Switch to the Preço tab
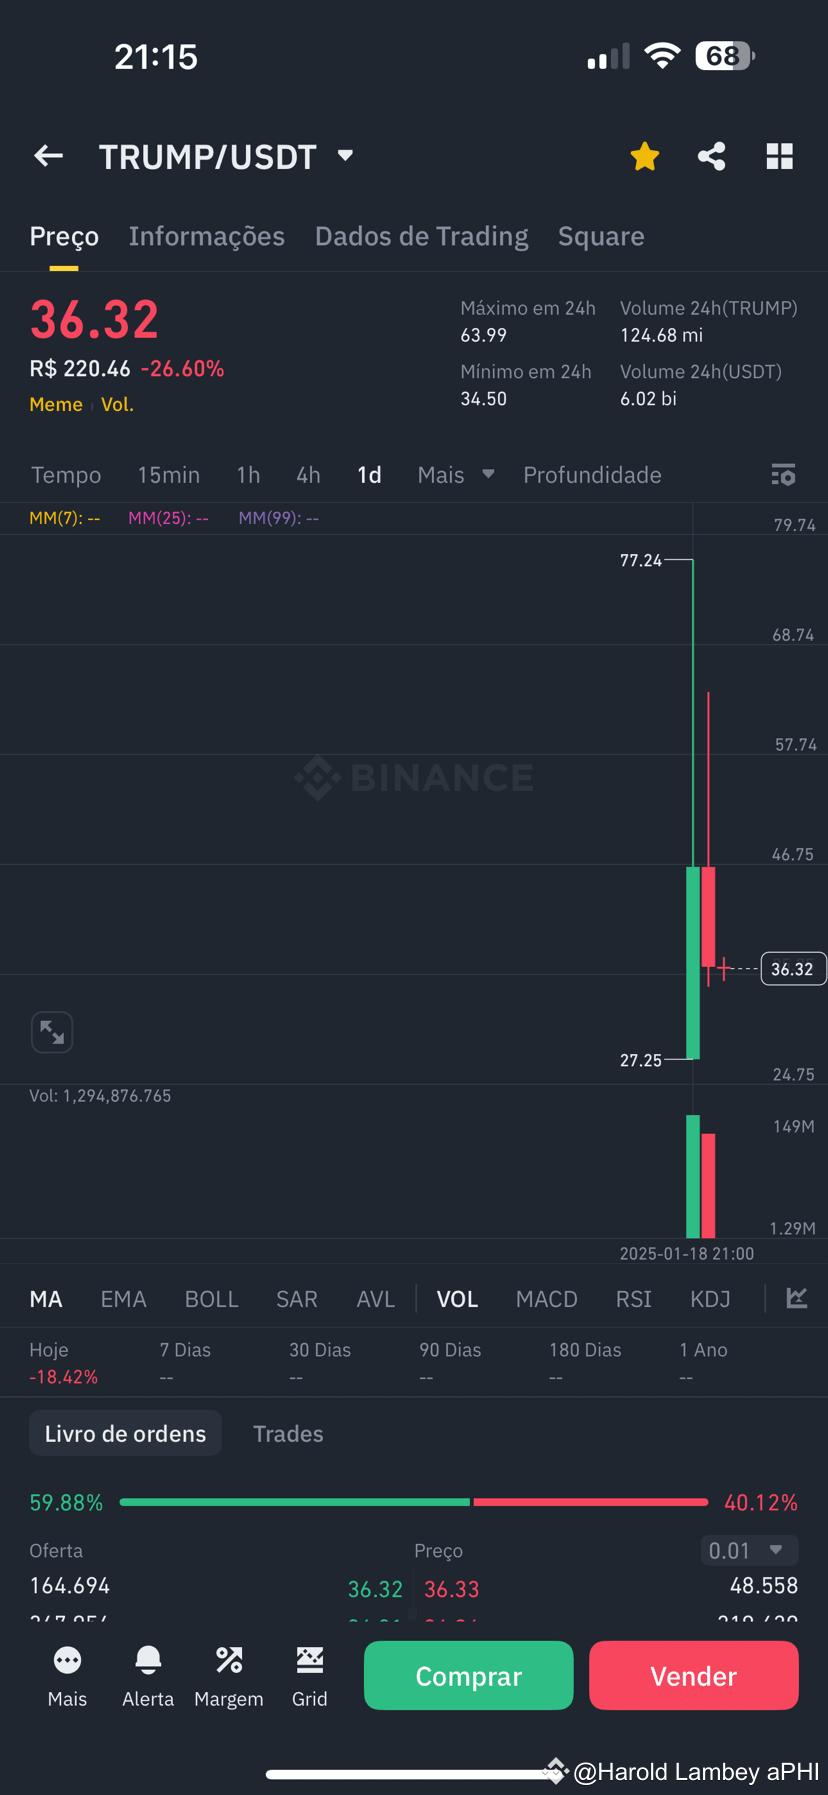 tap(64, 236)
